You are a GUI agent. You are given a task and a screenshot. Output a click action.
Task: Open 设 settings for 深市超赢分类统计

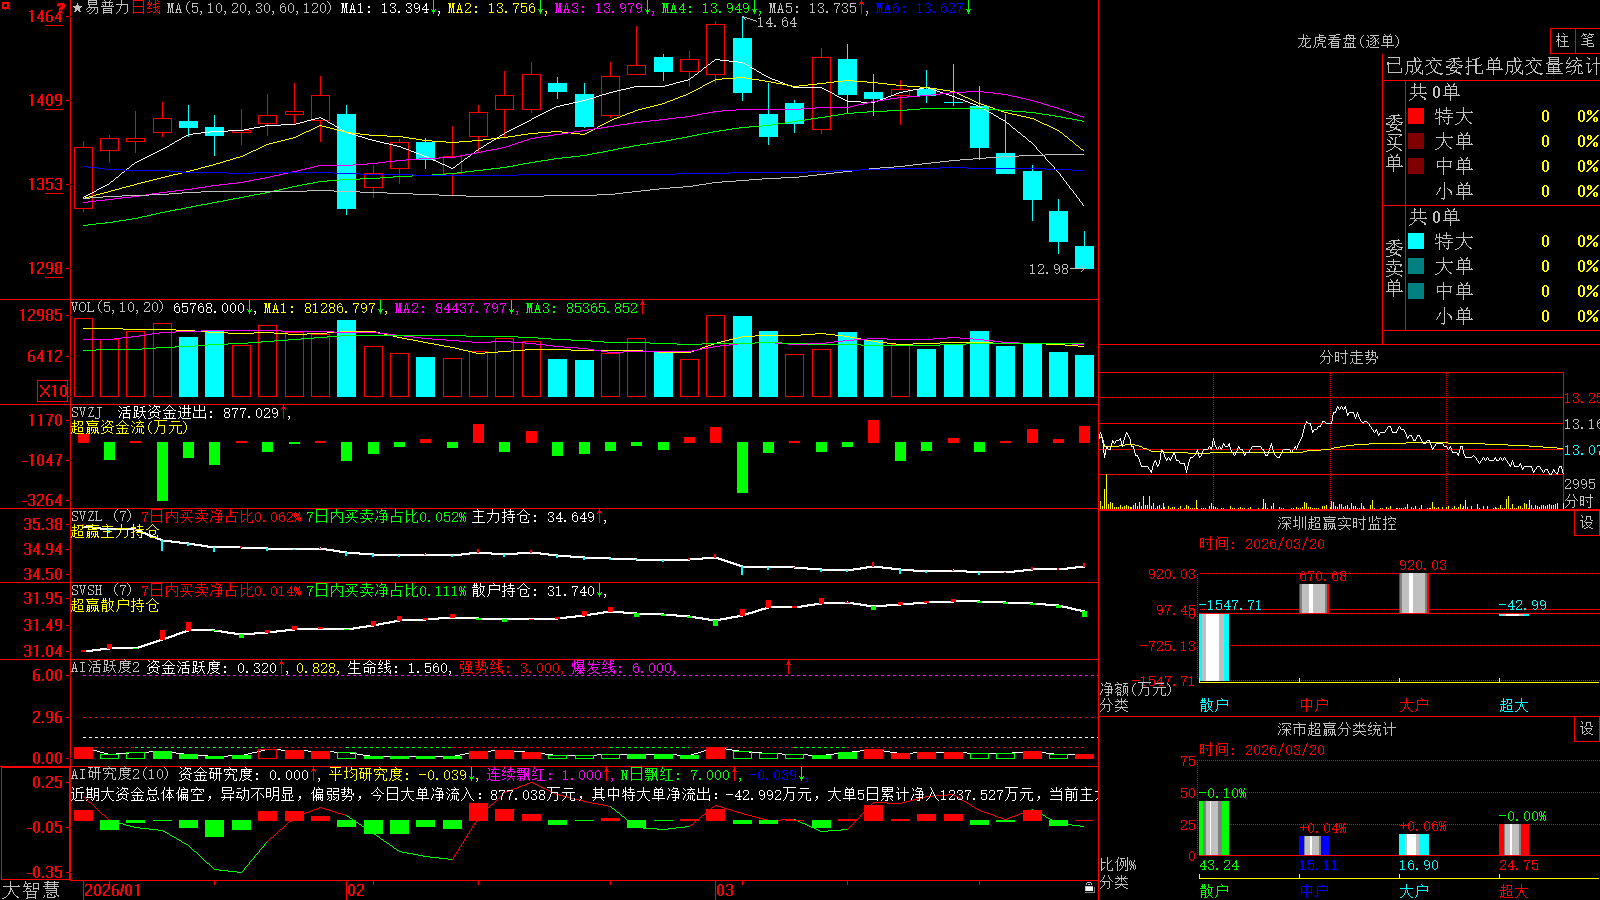tap(1587, 729)
